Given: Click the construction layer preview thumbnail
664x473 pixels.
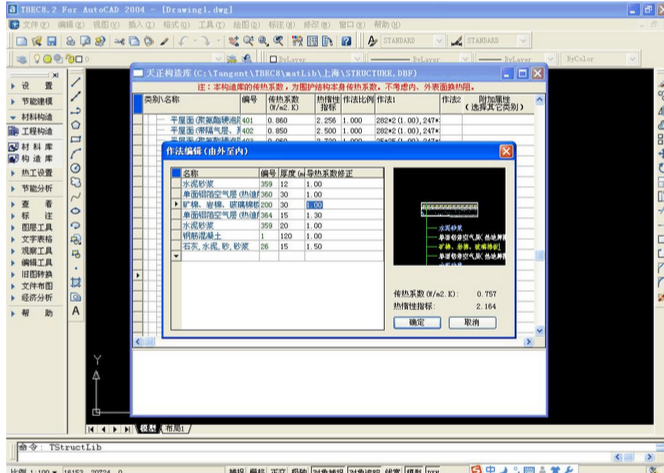Looking at the screenshot, I should [x=449, y=217].
